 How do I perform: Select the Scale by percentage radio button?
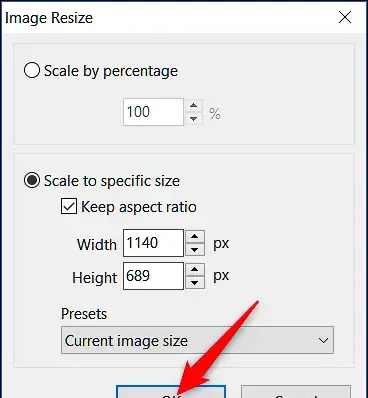pyautogui.click(x=32, y=71)
